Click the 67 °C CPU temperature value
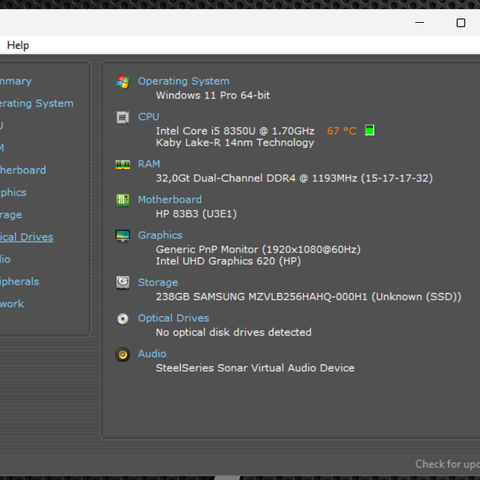The width and height of the screenshot is (480, 480). pos(342,131)
